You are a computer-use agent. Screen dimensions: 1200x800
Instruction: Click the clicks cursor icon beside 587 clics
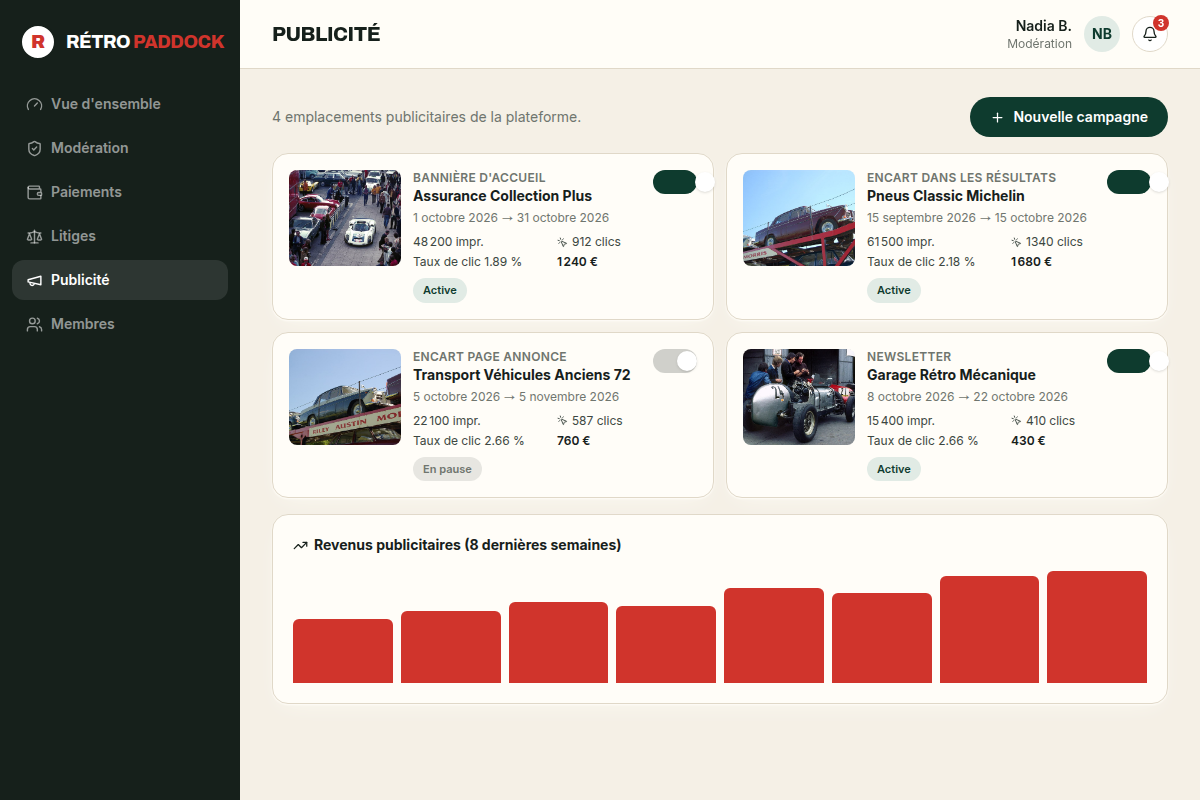562,421
